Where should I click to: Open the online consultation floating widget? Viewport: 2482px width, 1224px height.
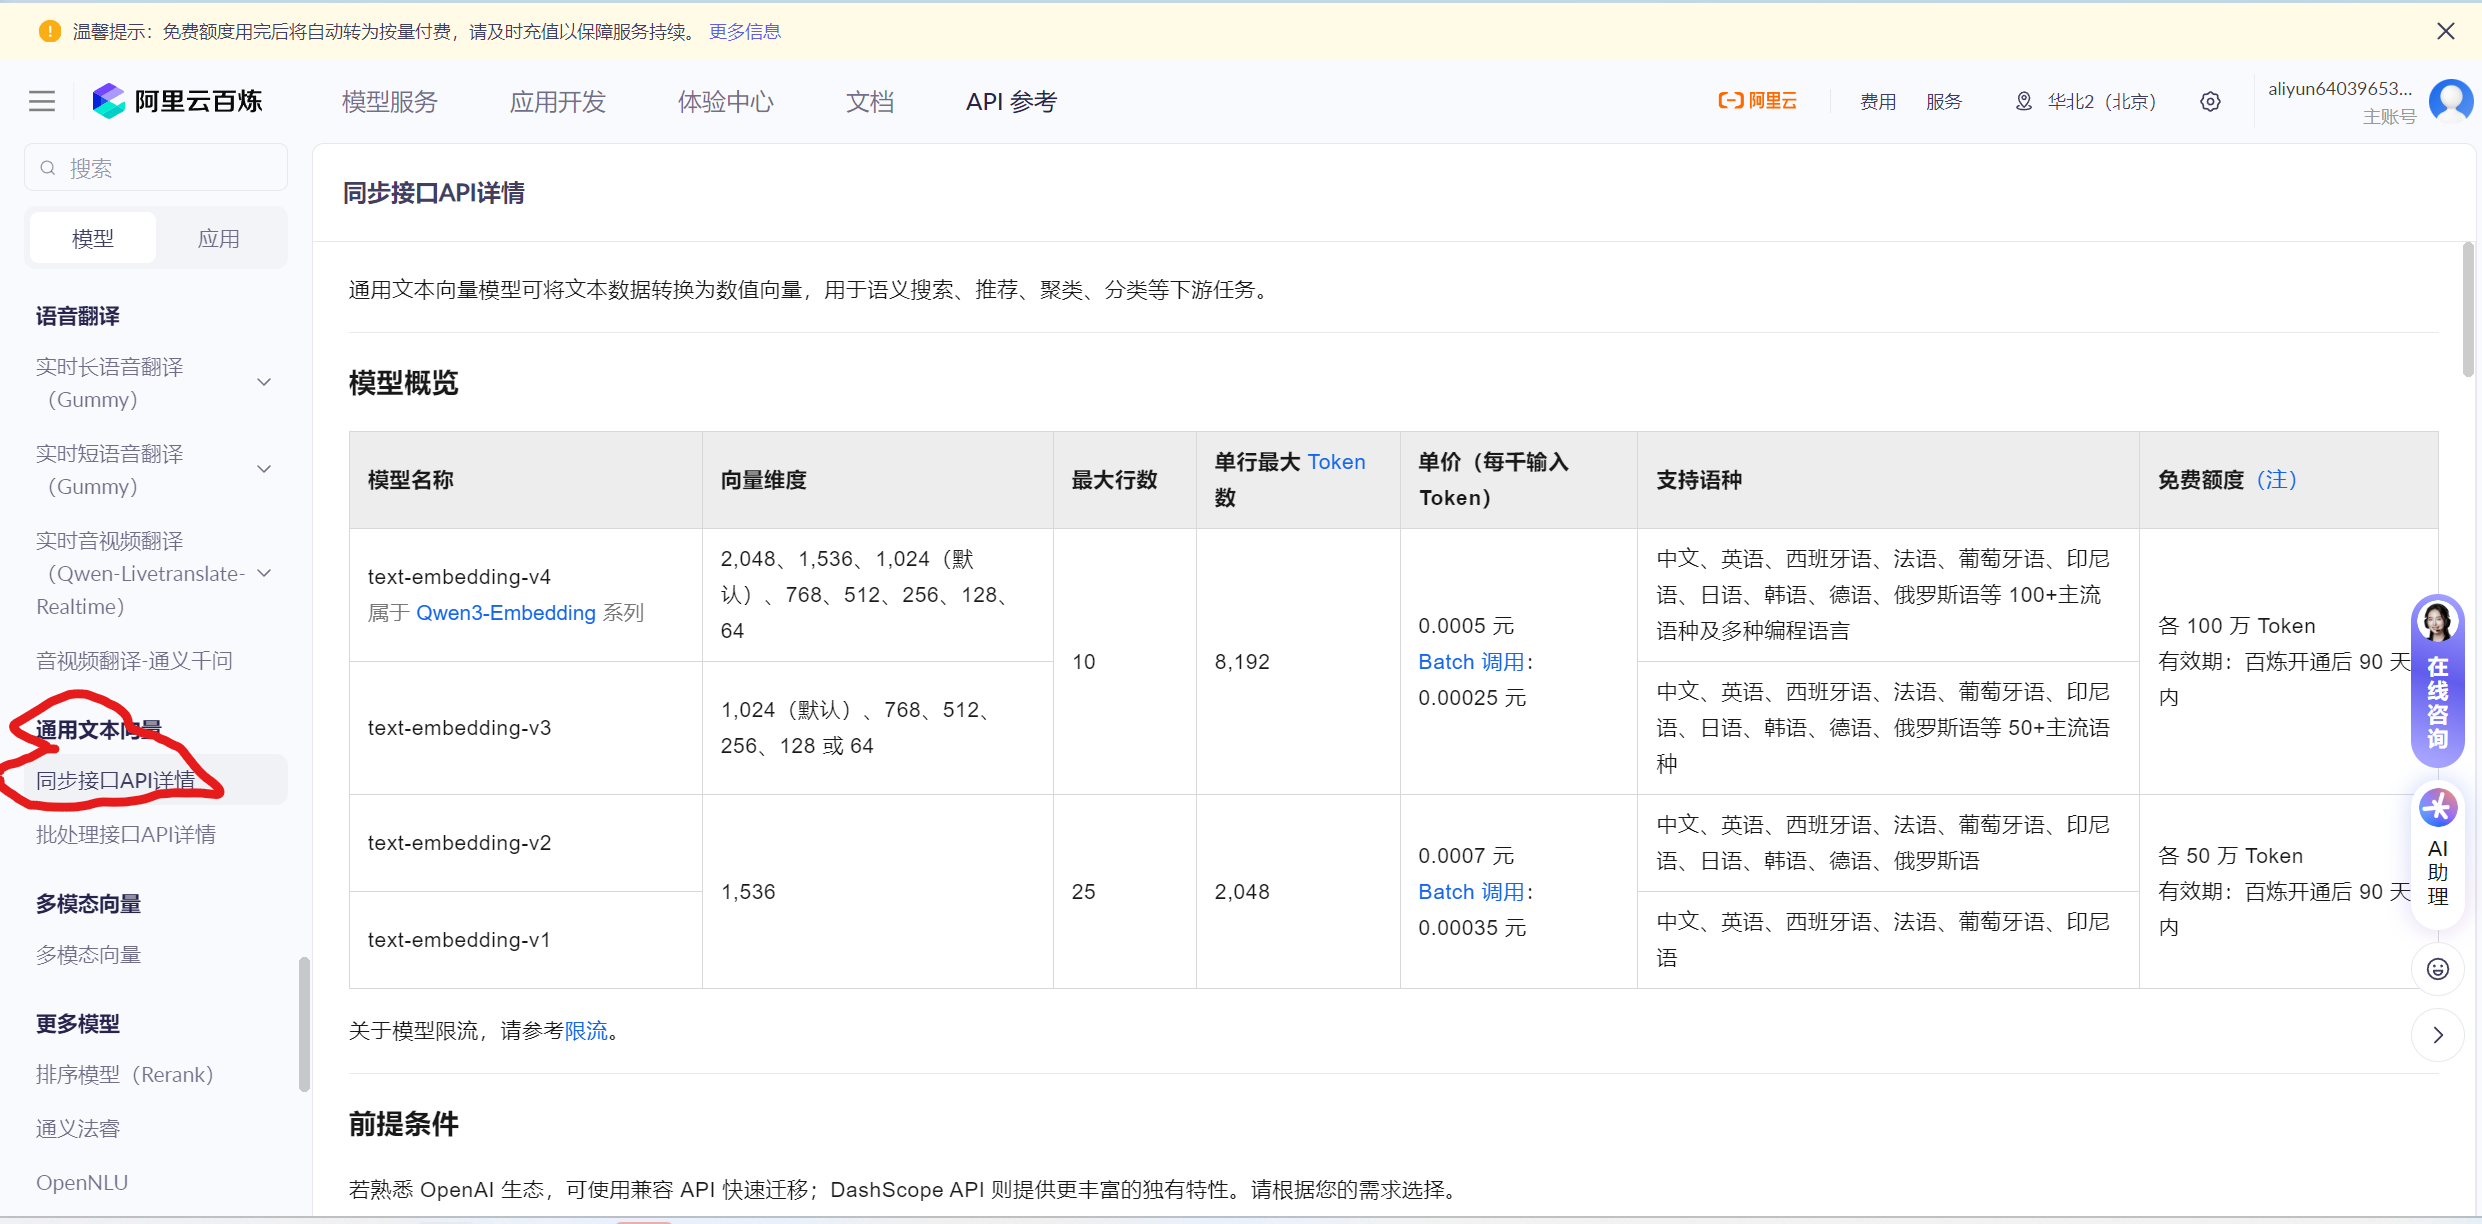pos(2437,680)
